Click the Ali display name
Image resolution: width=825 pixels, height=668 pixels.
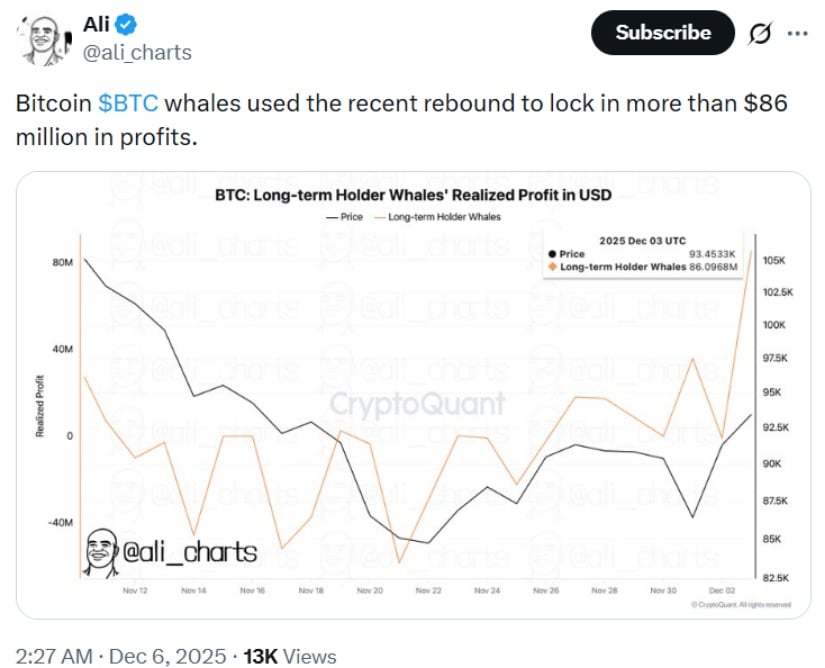98,22
